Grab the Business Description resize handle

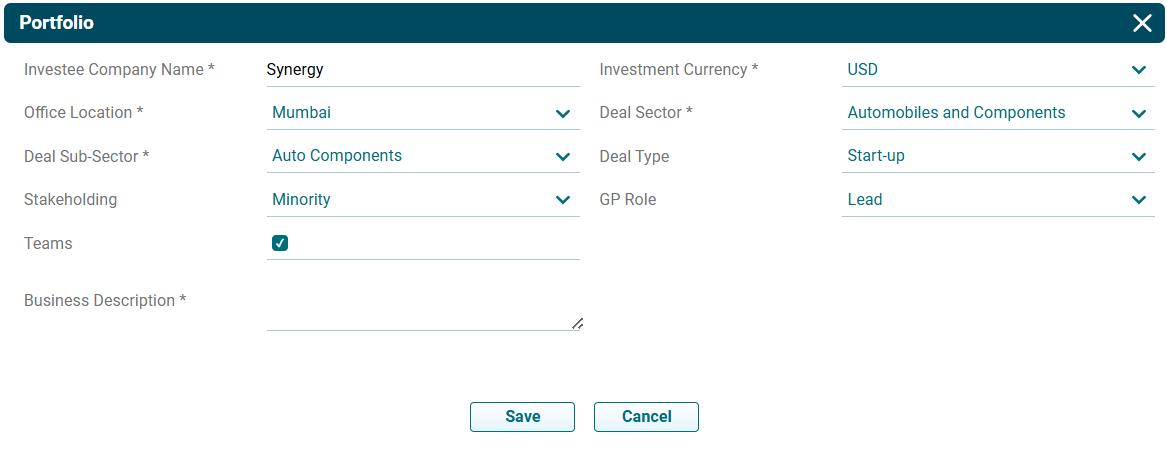pos(577,323)
